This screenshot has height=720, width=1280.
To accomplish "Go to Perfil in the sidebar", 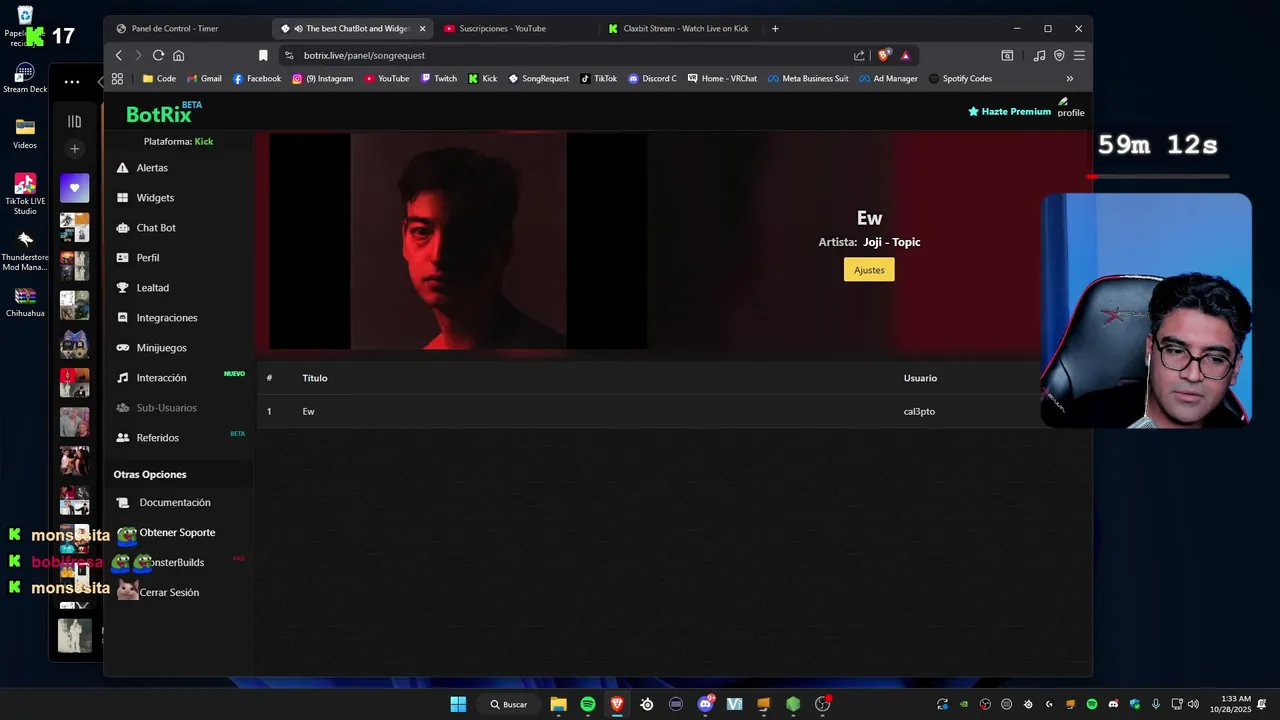I will pyautogui.click(x=148, y=258).
